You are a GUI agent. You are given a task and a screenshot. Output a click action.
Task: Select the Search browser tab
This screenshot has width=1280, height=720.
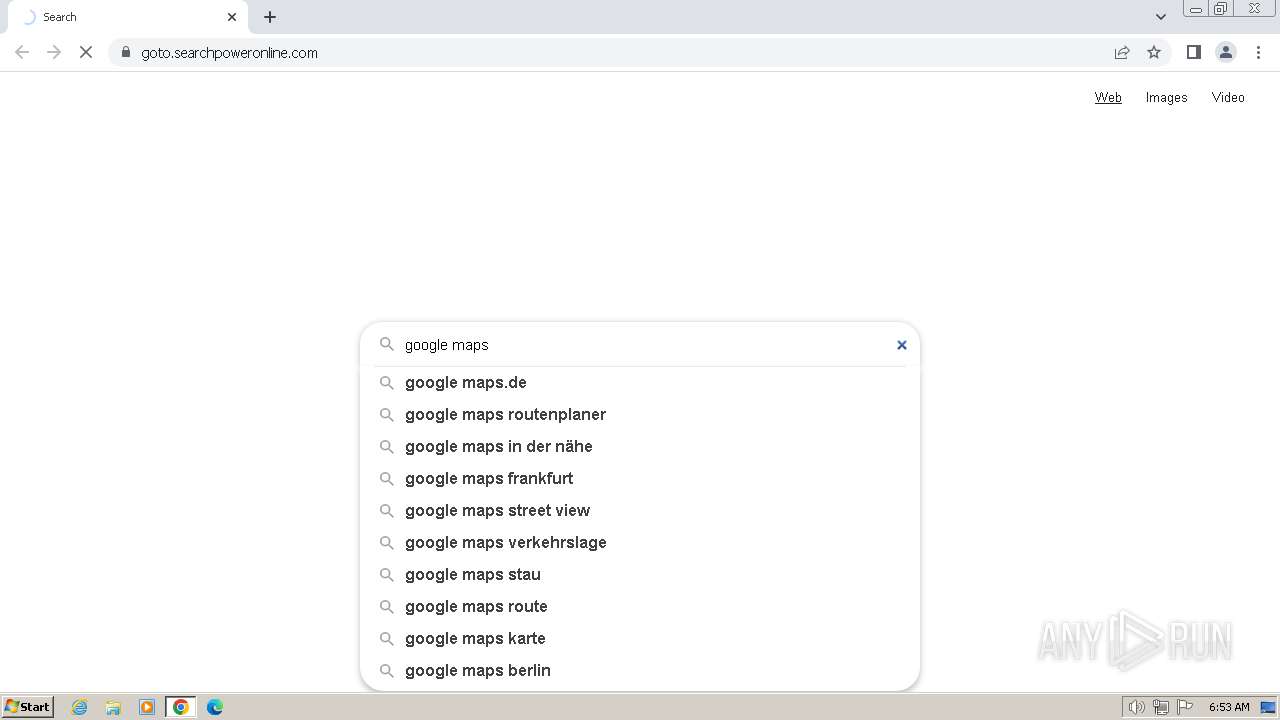click(127, 17)
